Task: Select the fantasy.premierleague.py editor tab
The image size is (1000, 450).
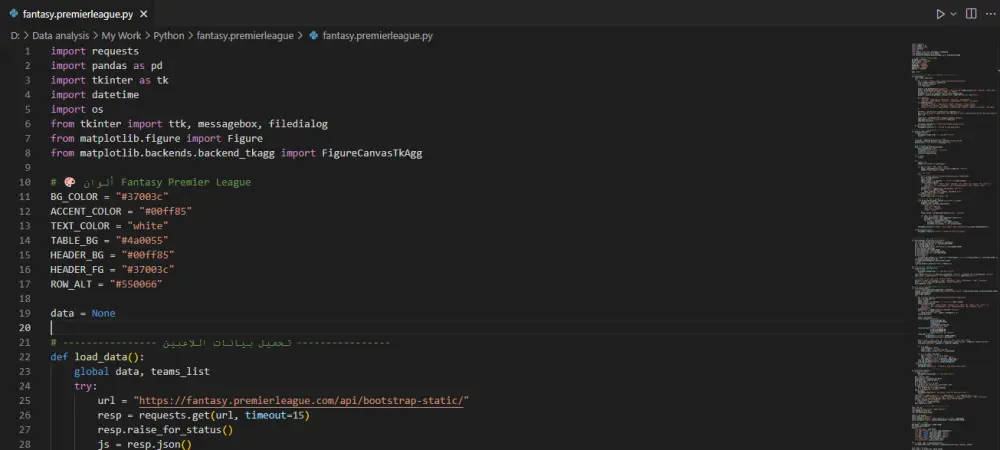Action: coord(77,13)
